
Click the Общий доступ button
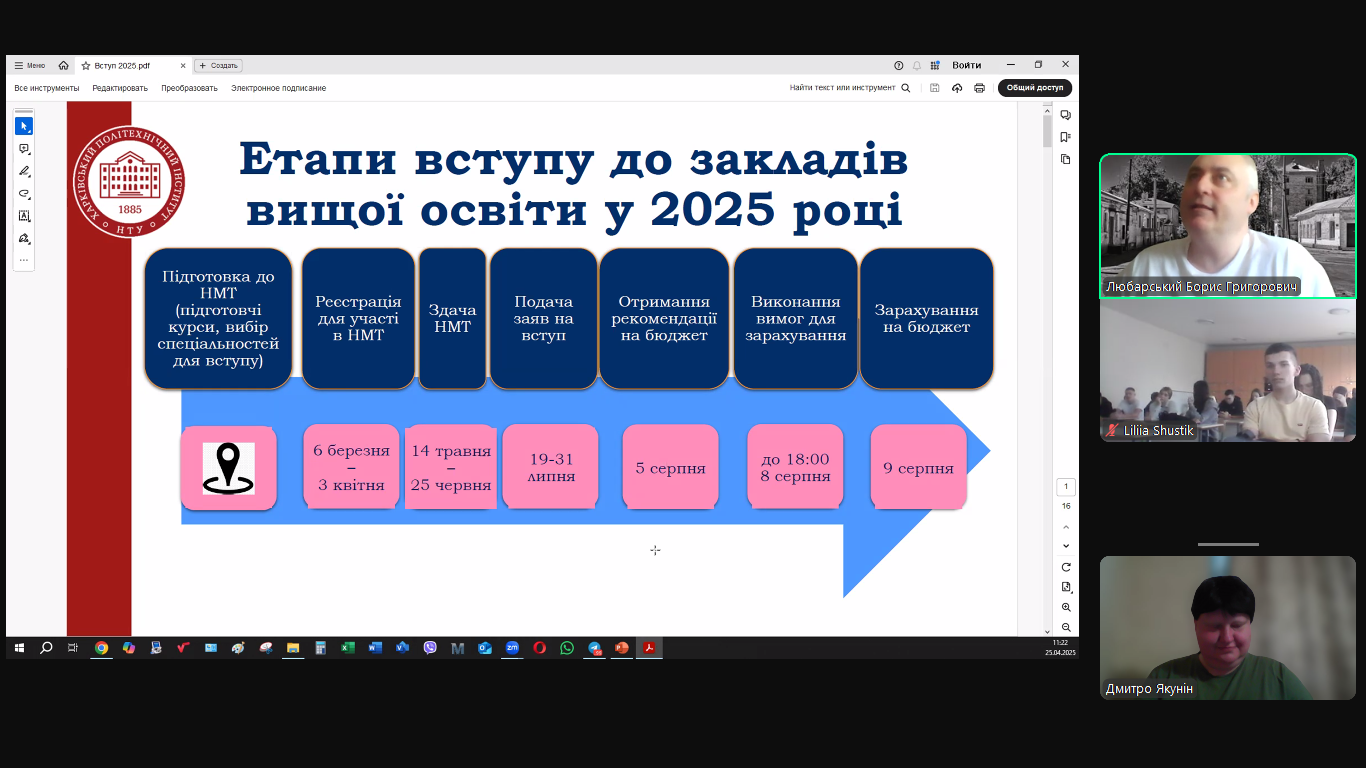point(1035,88)
